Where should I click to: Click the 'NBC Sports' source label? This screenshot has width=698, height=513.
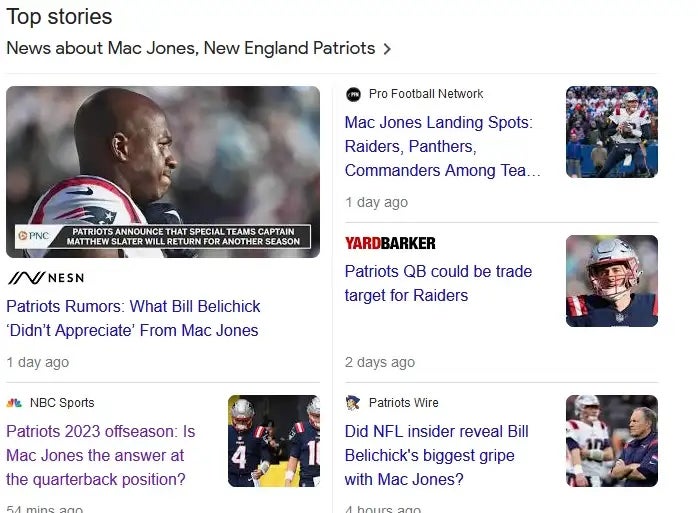tap(62, 403)
